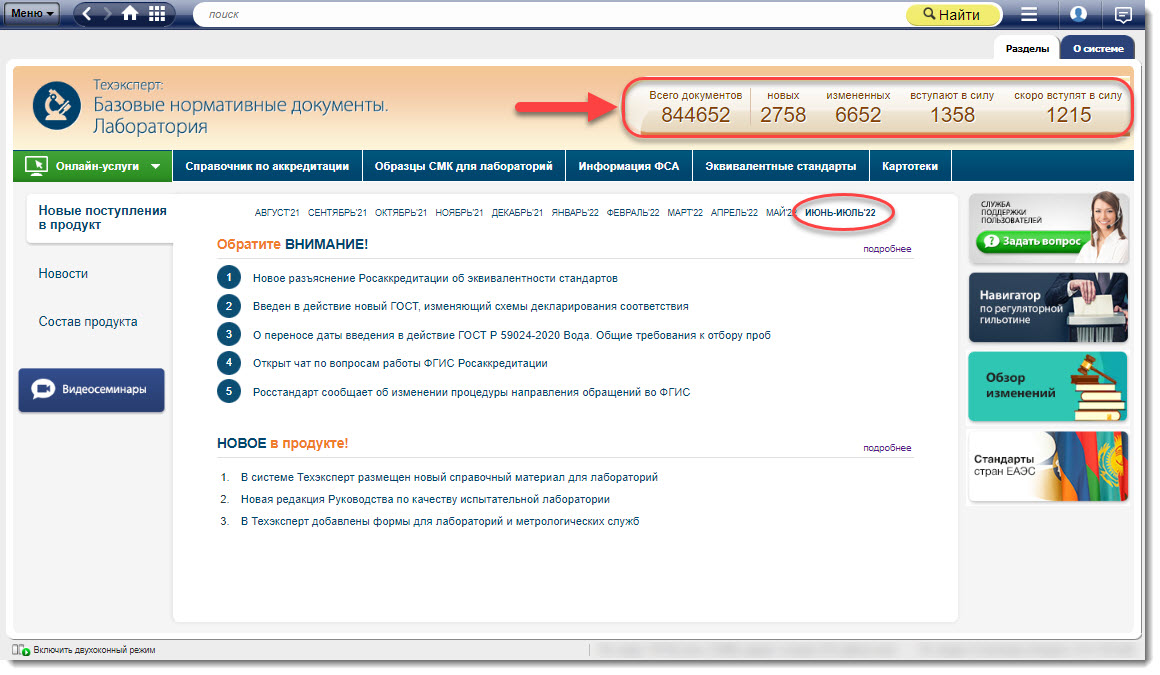Click the измененных documents count 6652

[858, 115]
